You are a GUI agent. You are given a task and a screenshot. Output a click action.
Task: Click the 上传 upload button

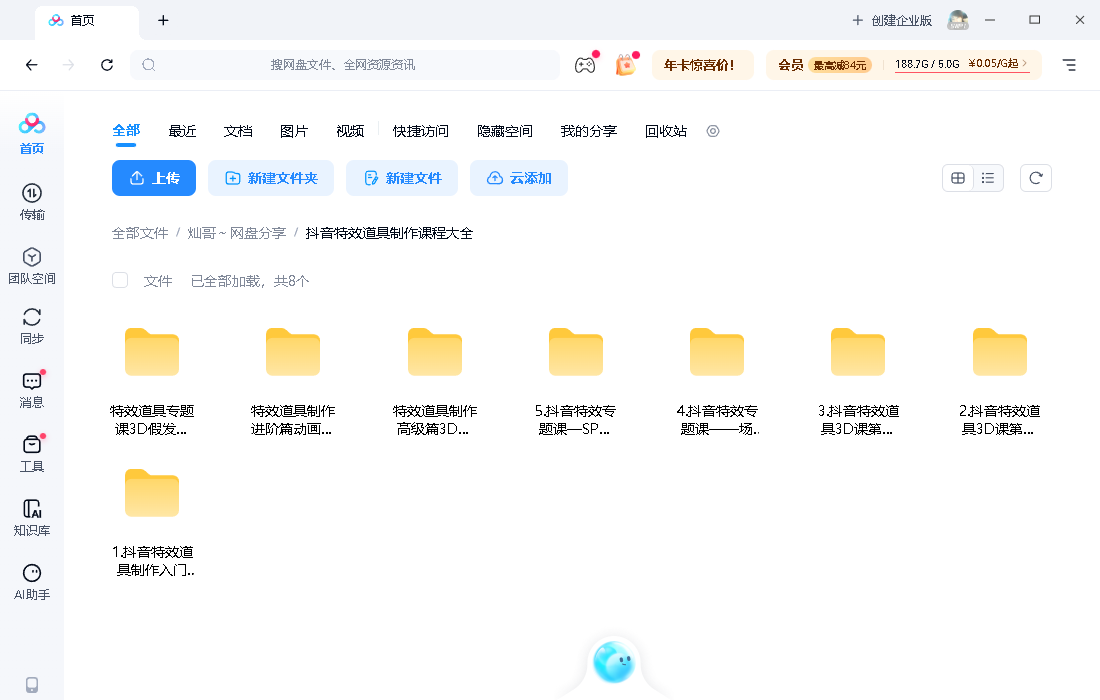point(154,178)
